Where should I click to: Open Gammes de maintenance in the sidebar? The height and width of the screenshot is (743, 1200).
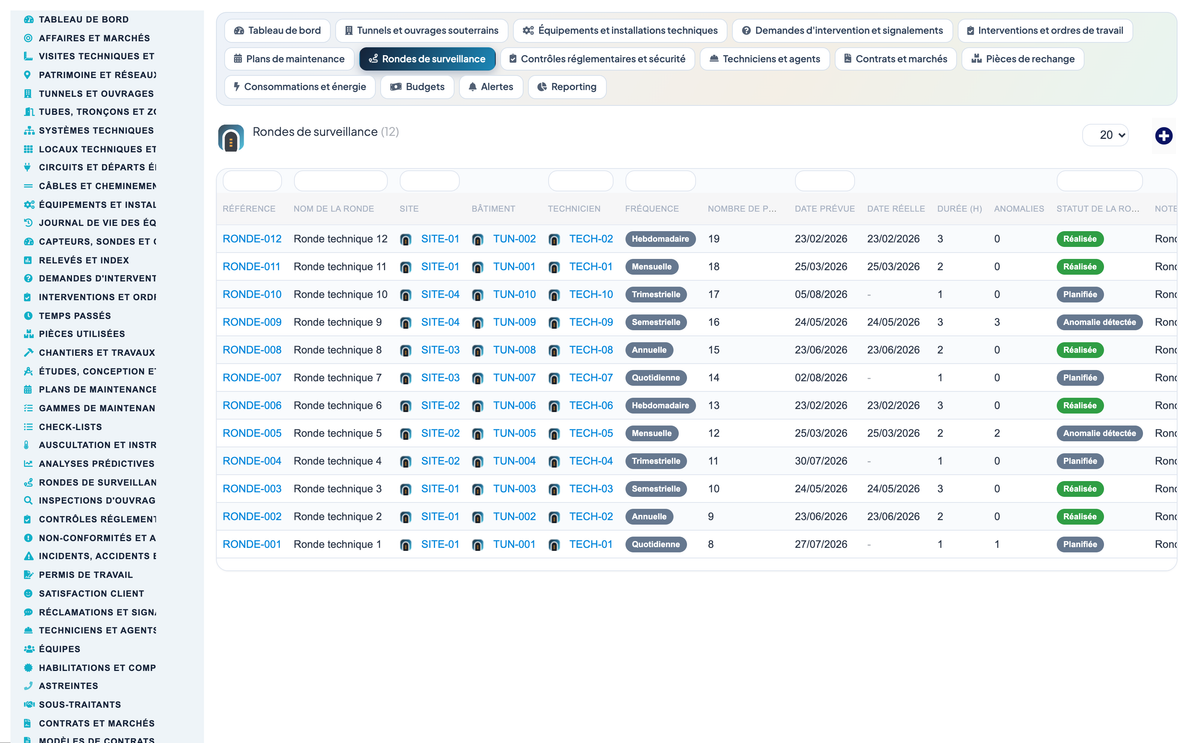point(97,408)
